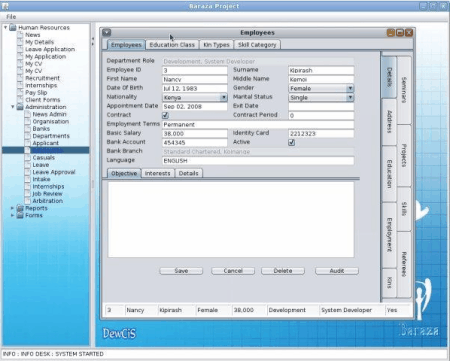Toggle the Contract checkbox
Viewport: 450px width, 361px height.
[165, 115]
